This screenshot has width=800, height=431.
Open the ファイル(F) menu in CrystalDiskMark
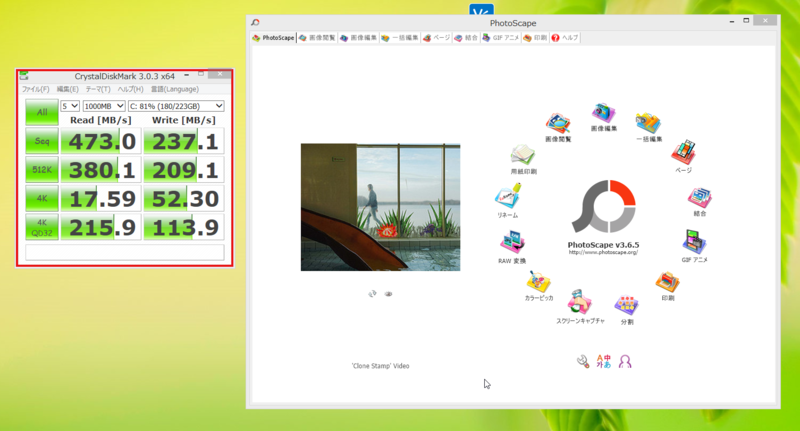point(35,89)
